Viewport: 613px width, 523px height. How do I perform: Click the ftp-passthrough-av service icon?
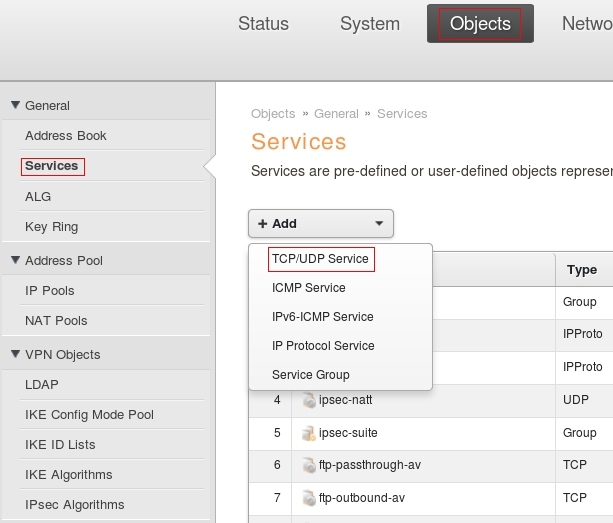(309, 465)
